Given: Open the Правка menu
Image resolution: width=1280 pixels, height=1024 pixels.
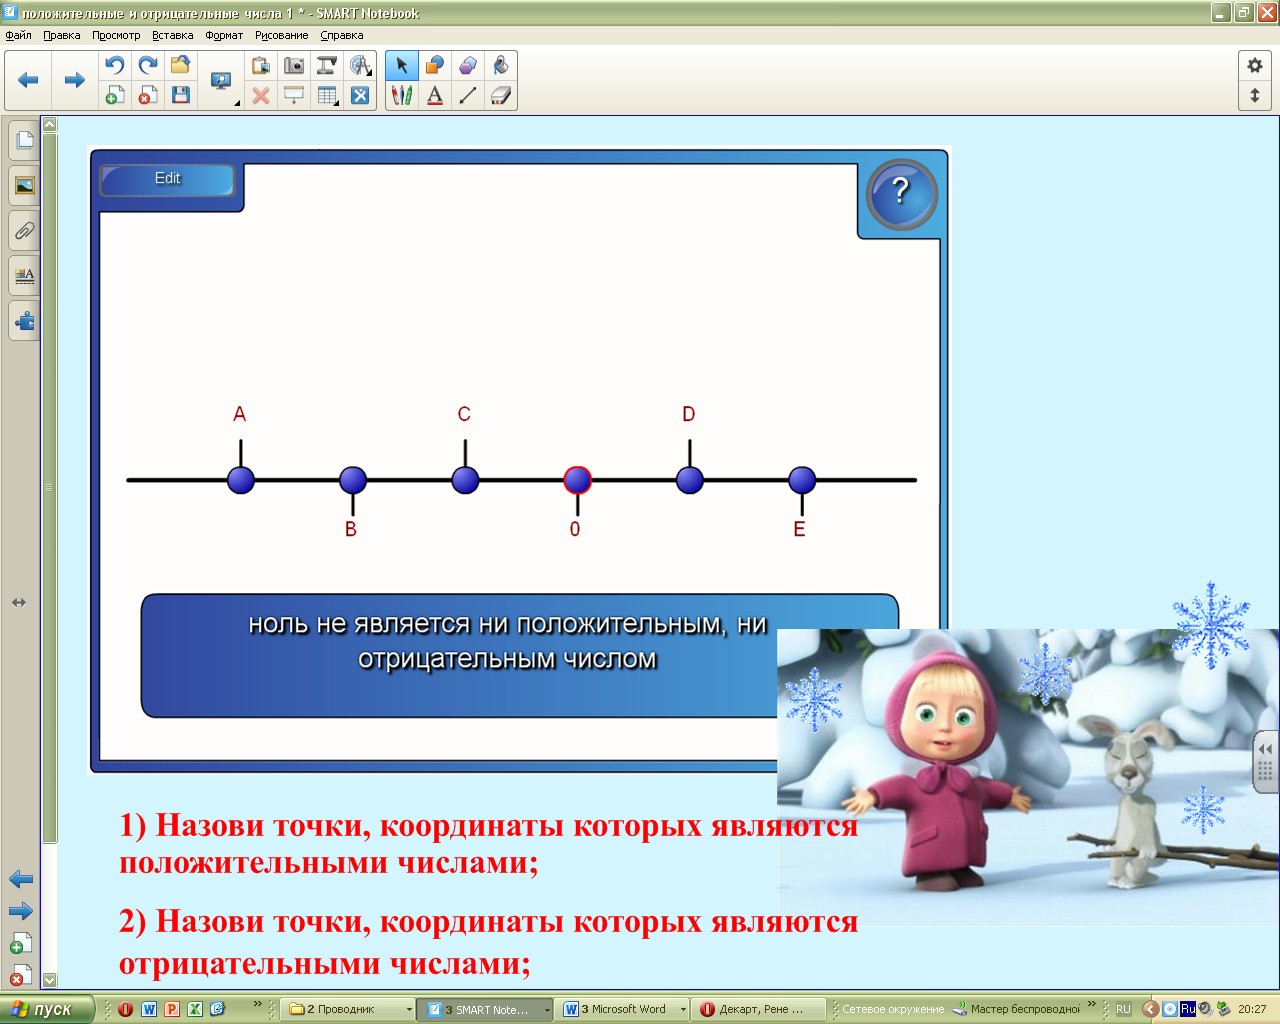Looking at the screenshot, I should 61,35.
